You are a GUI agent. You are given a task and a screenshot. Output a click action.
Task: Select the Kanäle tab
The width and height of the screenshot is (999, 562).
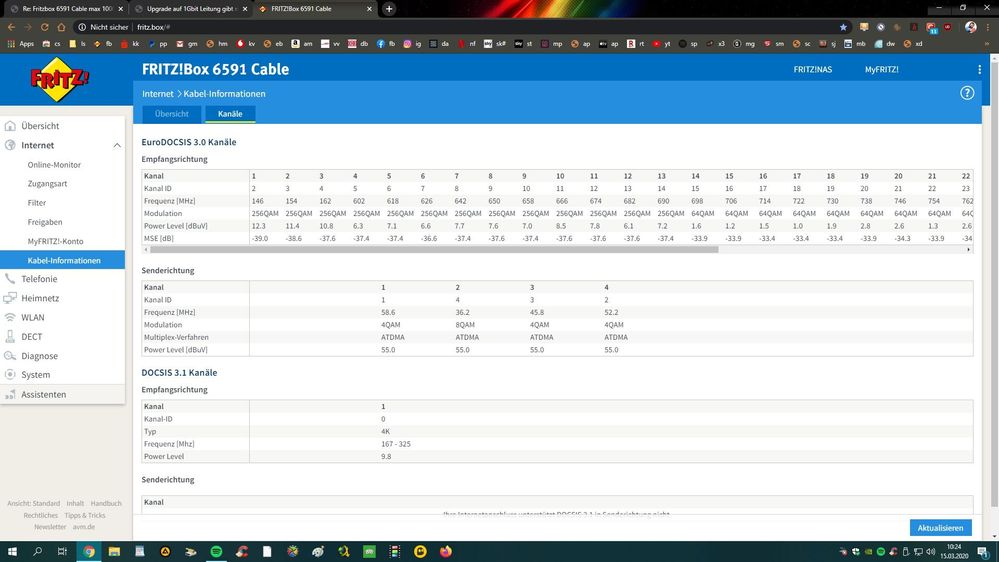[x=230, y=114]
